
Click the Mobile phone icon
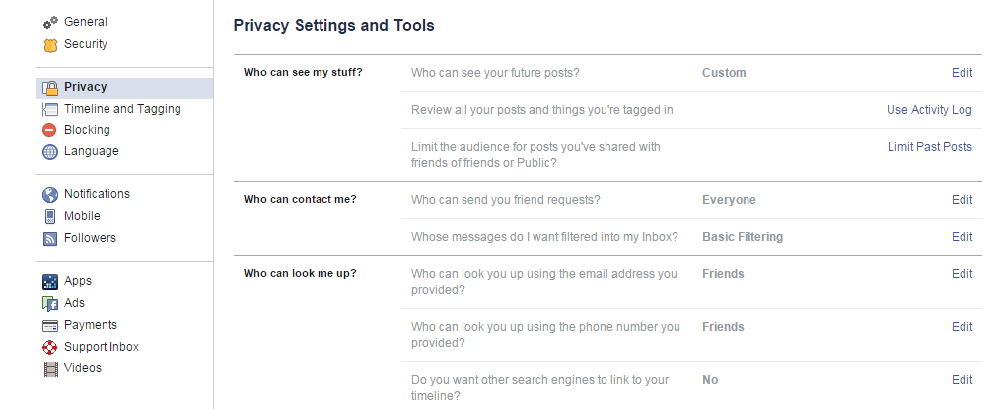coord(50,216)
